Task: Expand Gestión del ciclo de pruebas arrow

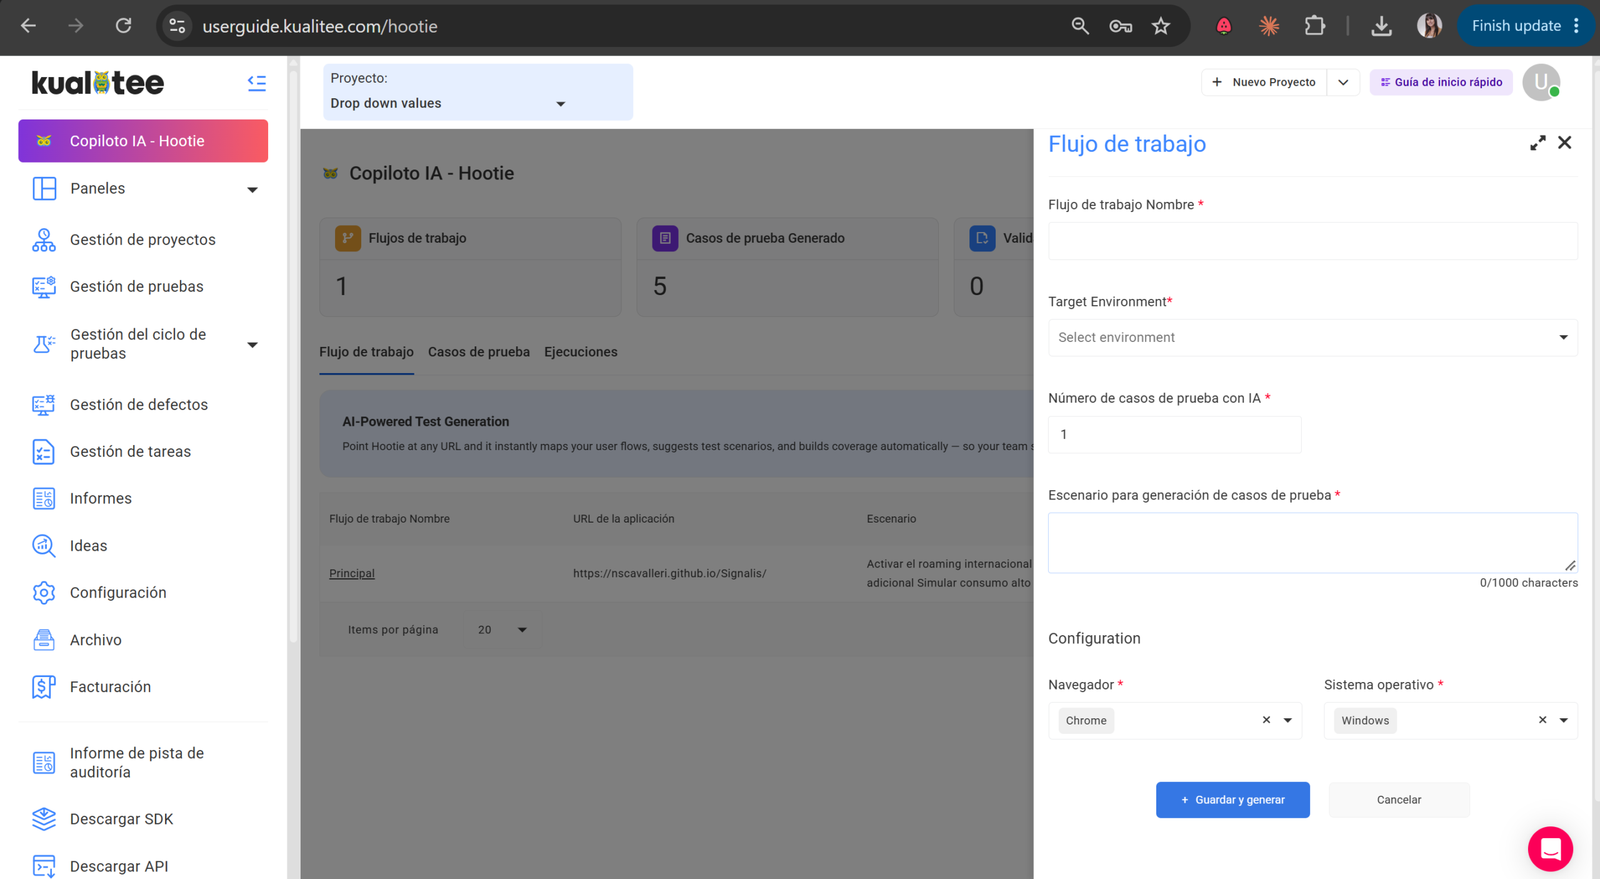Action: point(252,345)
